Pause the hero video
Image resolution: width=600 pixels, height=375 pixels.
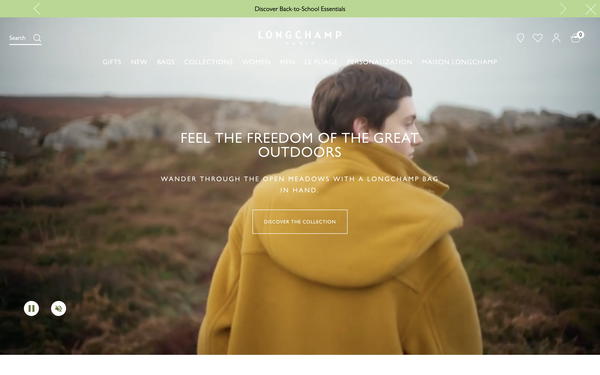pyautogui.click(x=31, y=308)
